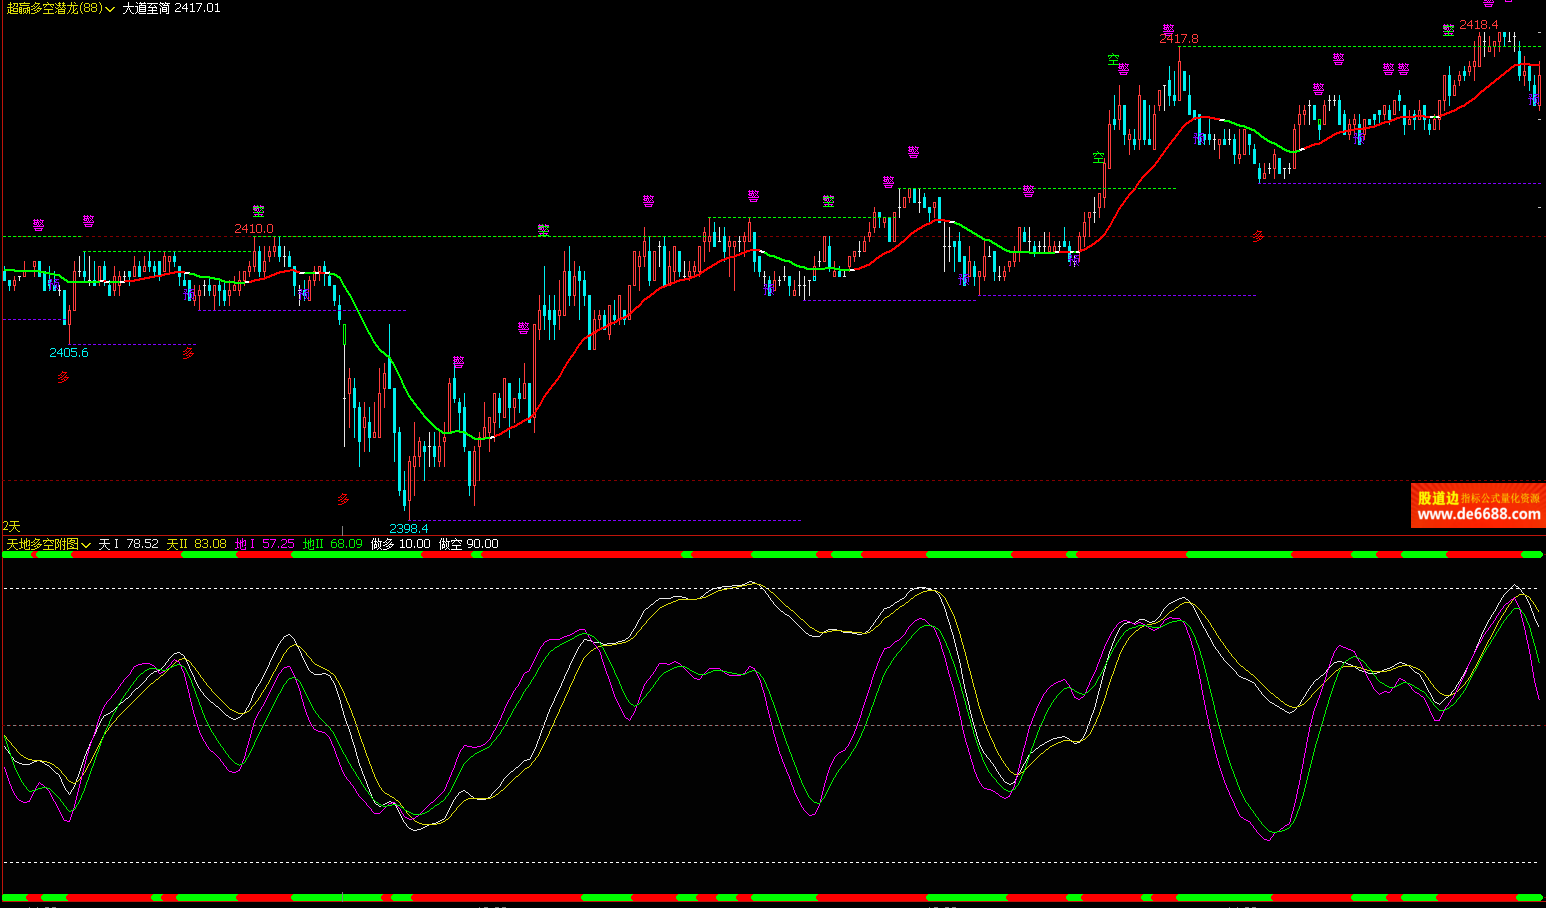
Task: Click the 天地多空附图 sub-chart title
Action: 42,544
